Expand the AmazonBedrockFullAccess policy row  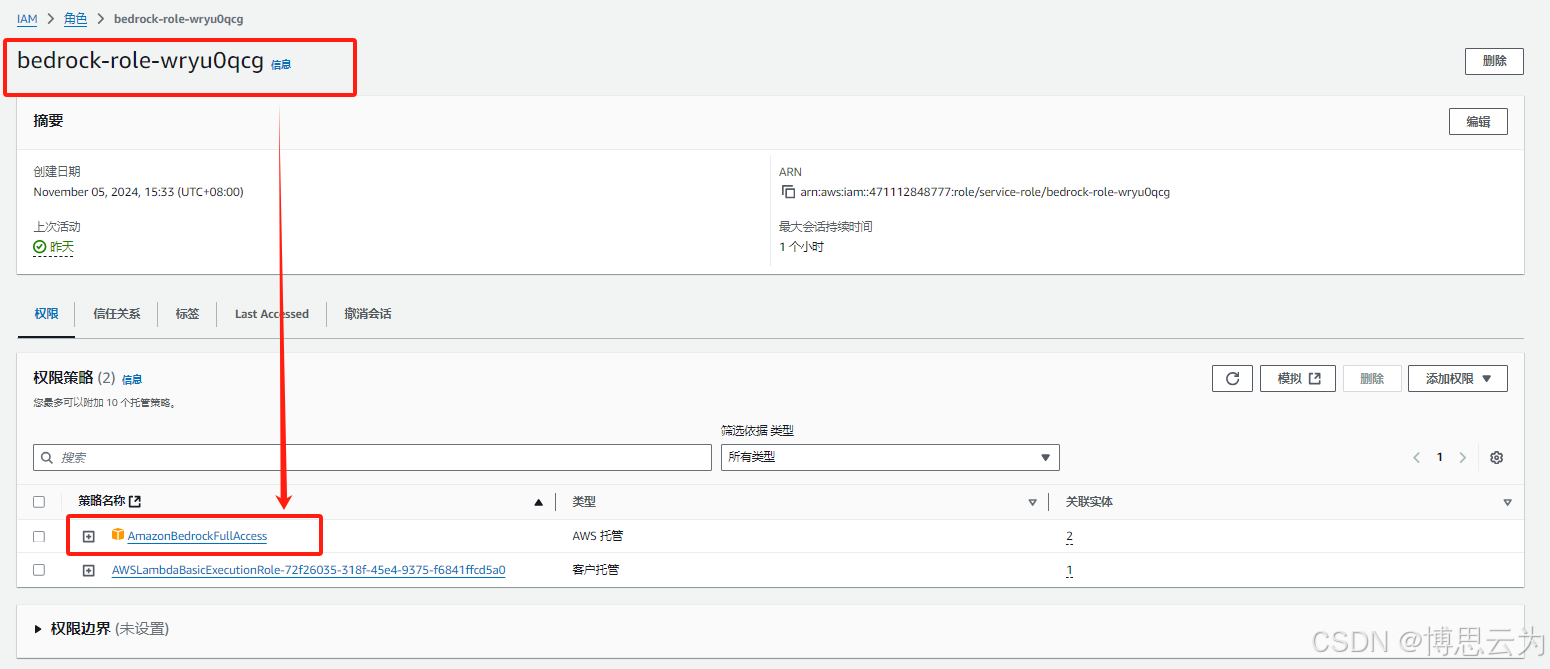tap(88, 537)
